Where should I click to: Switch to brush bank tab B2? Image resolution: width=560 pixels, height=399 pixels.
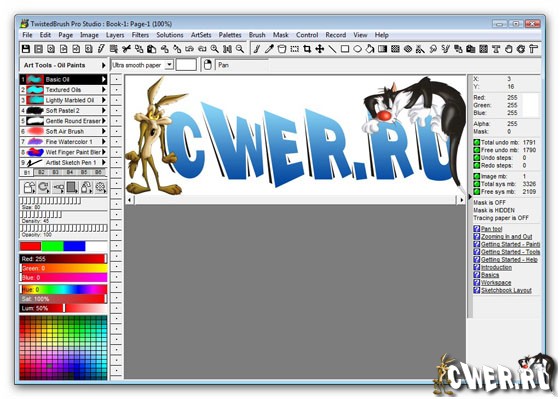tap(41, 173)
